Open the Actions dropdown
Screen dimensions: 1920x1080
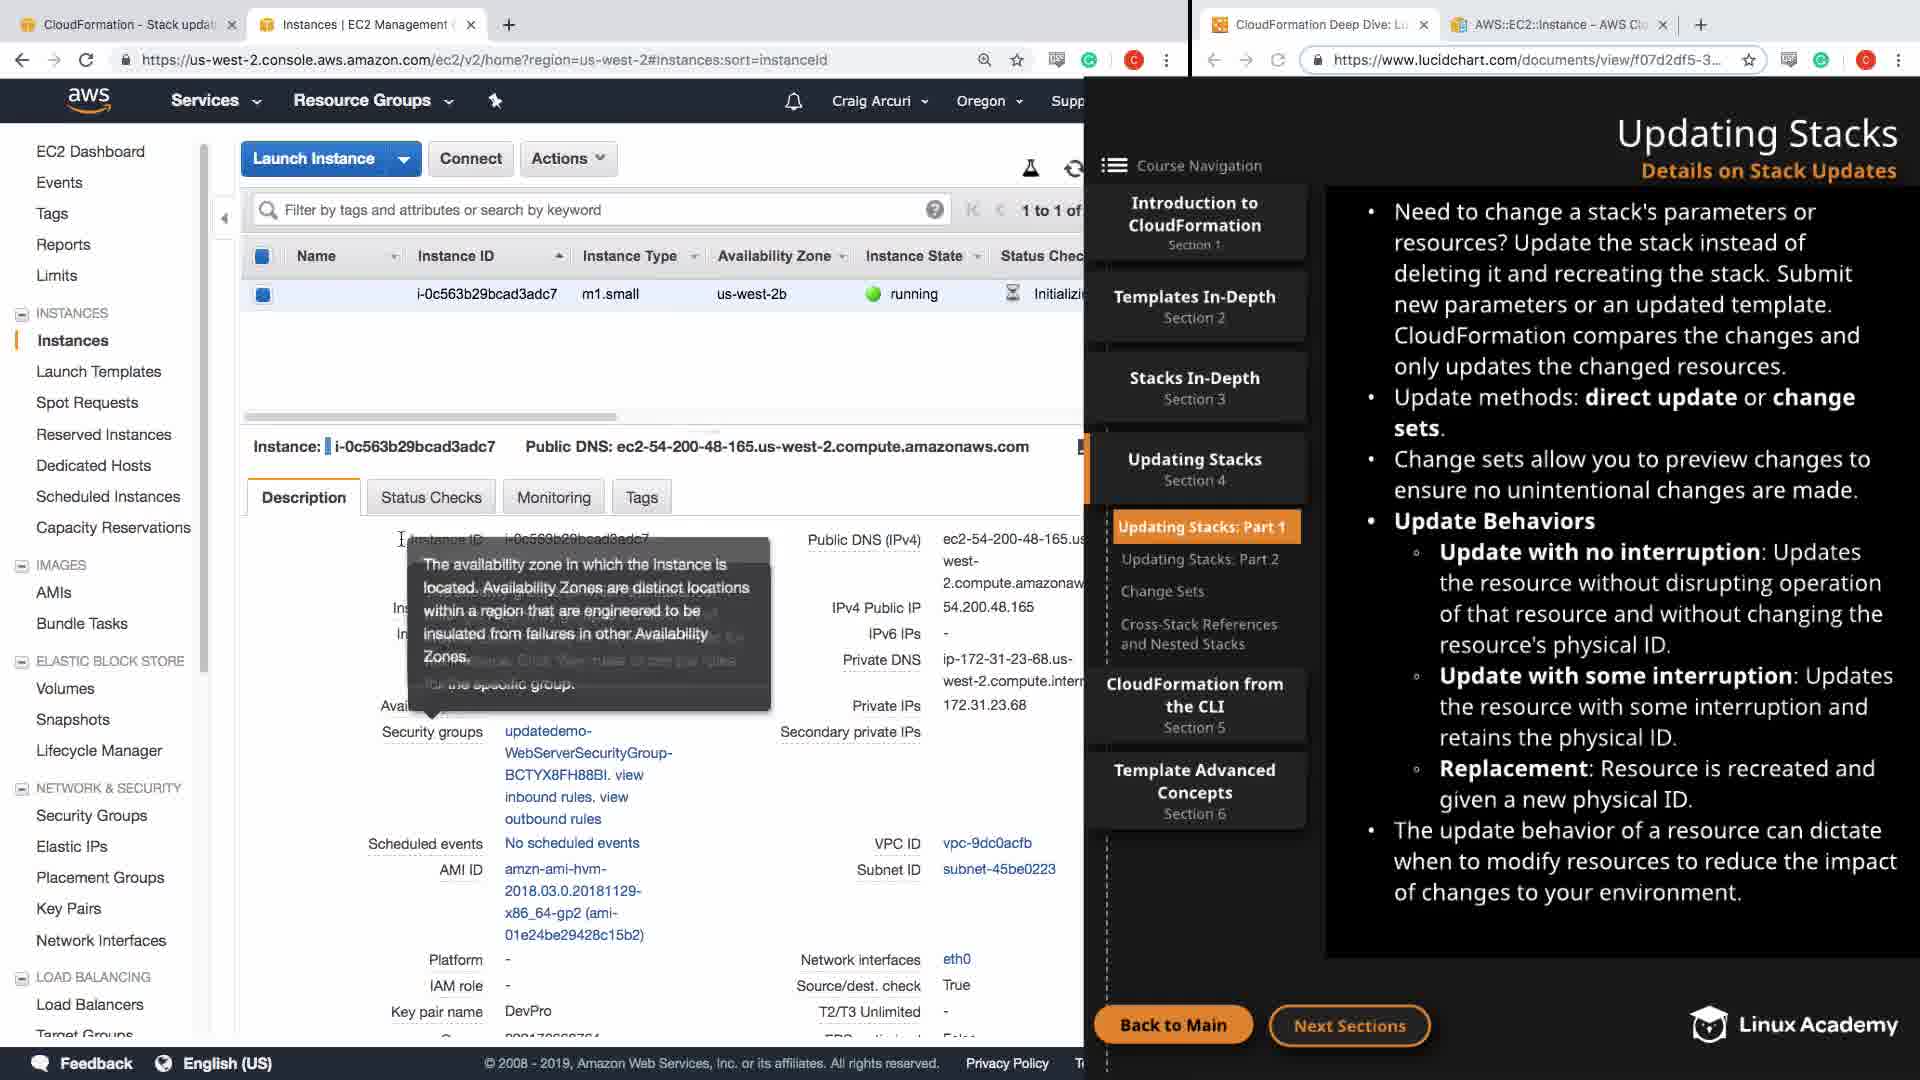pos(567,158)
